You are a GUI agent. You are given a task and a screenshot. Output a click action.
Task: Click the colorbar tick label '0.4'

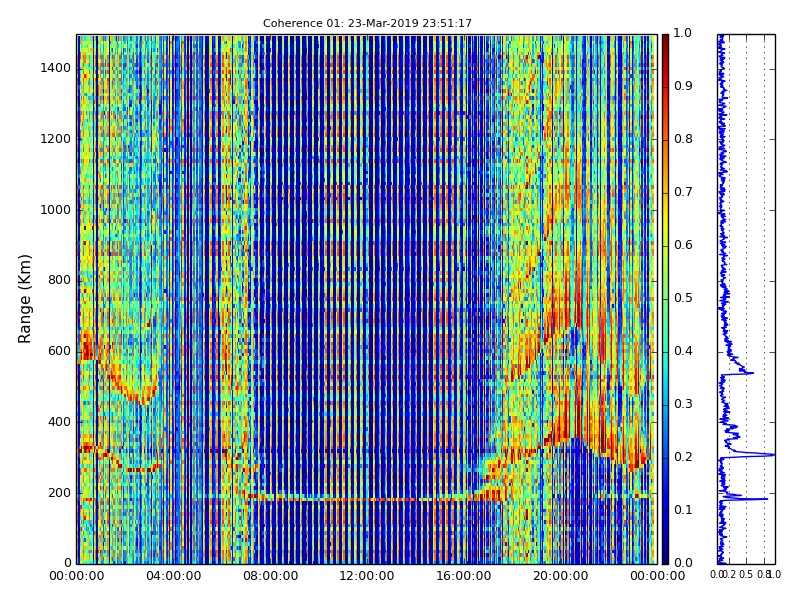pos(683,351)
